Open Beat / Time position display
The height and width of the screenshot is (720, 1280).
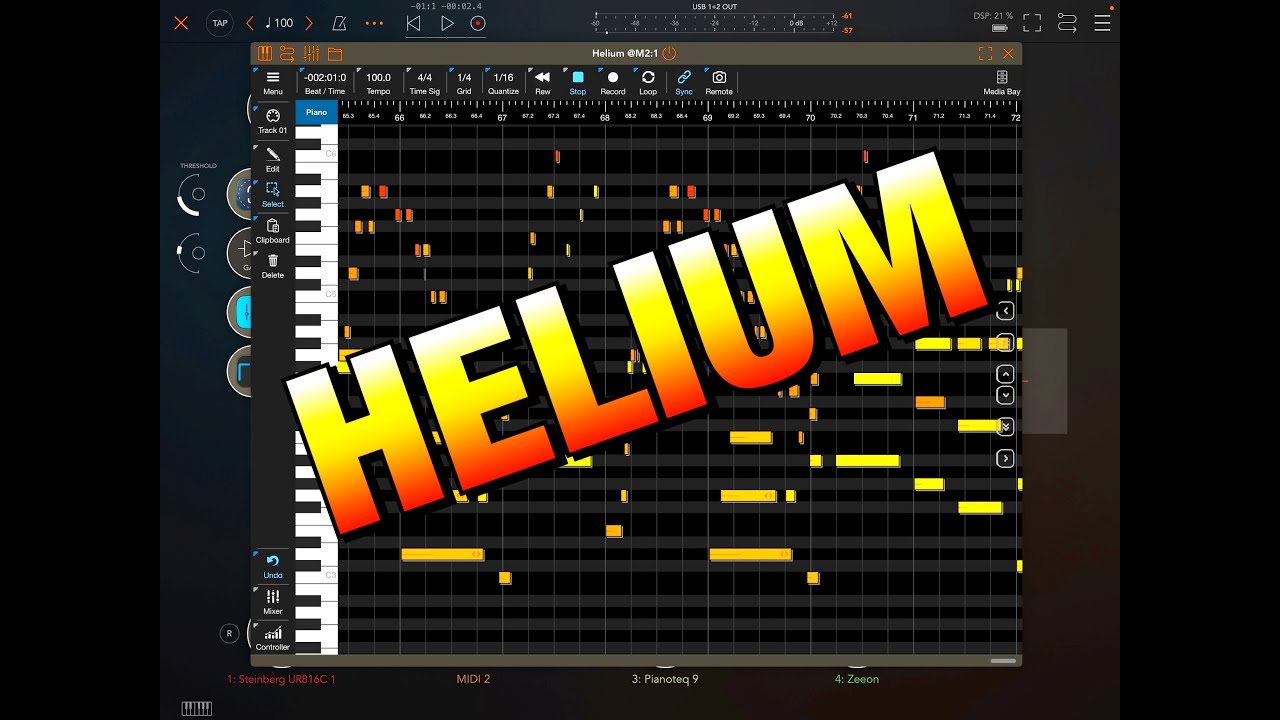point(325,83)
